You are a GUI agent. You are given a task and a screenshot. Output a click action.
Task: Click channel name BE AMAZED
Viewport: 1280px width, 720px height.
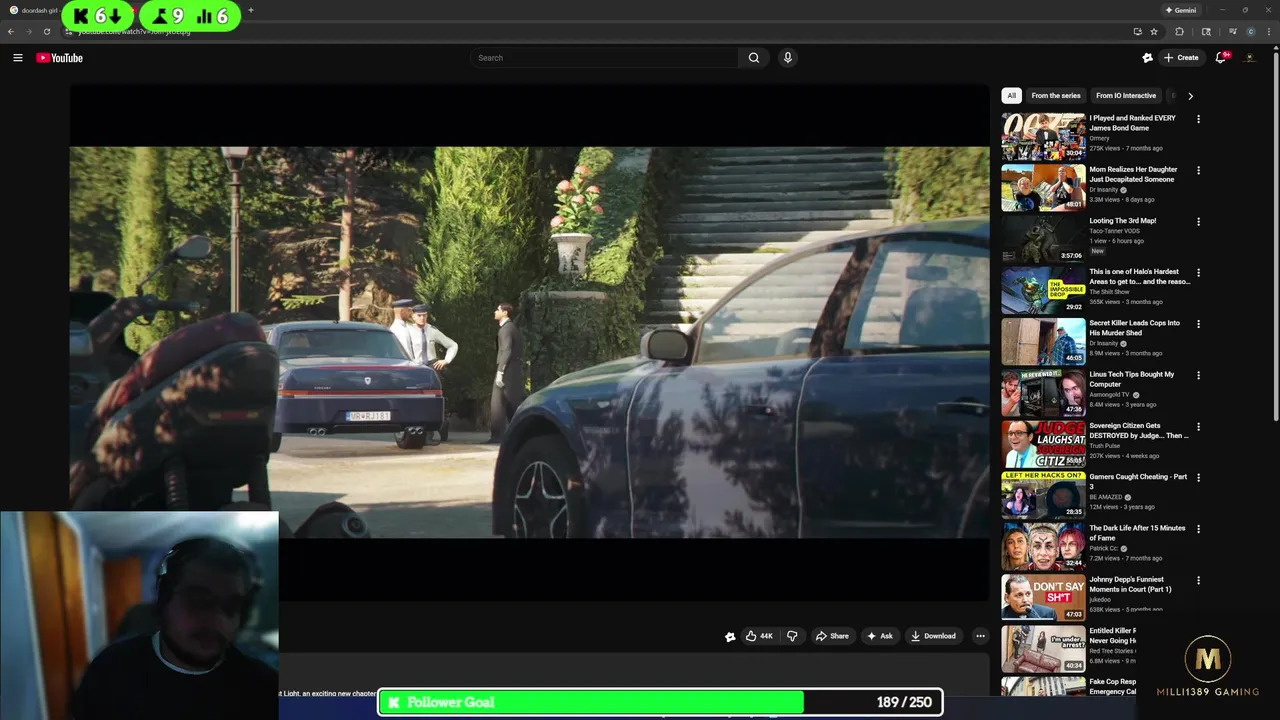point(1106,497)
